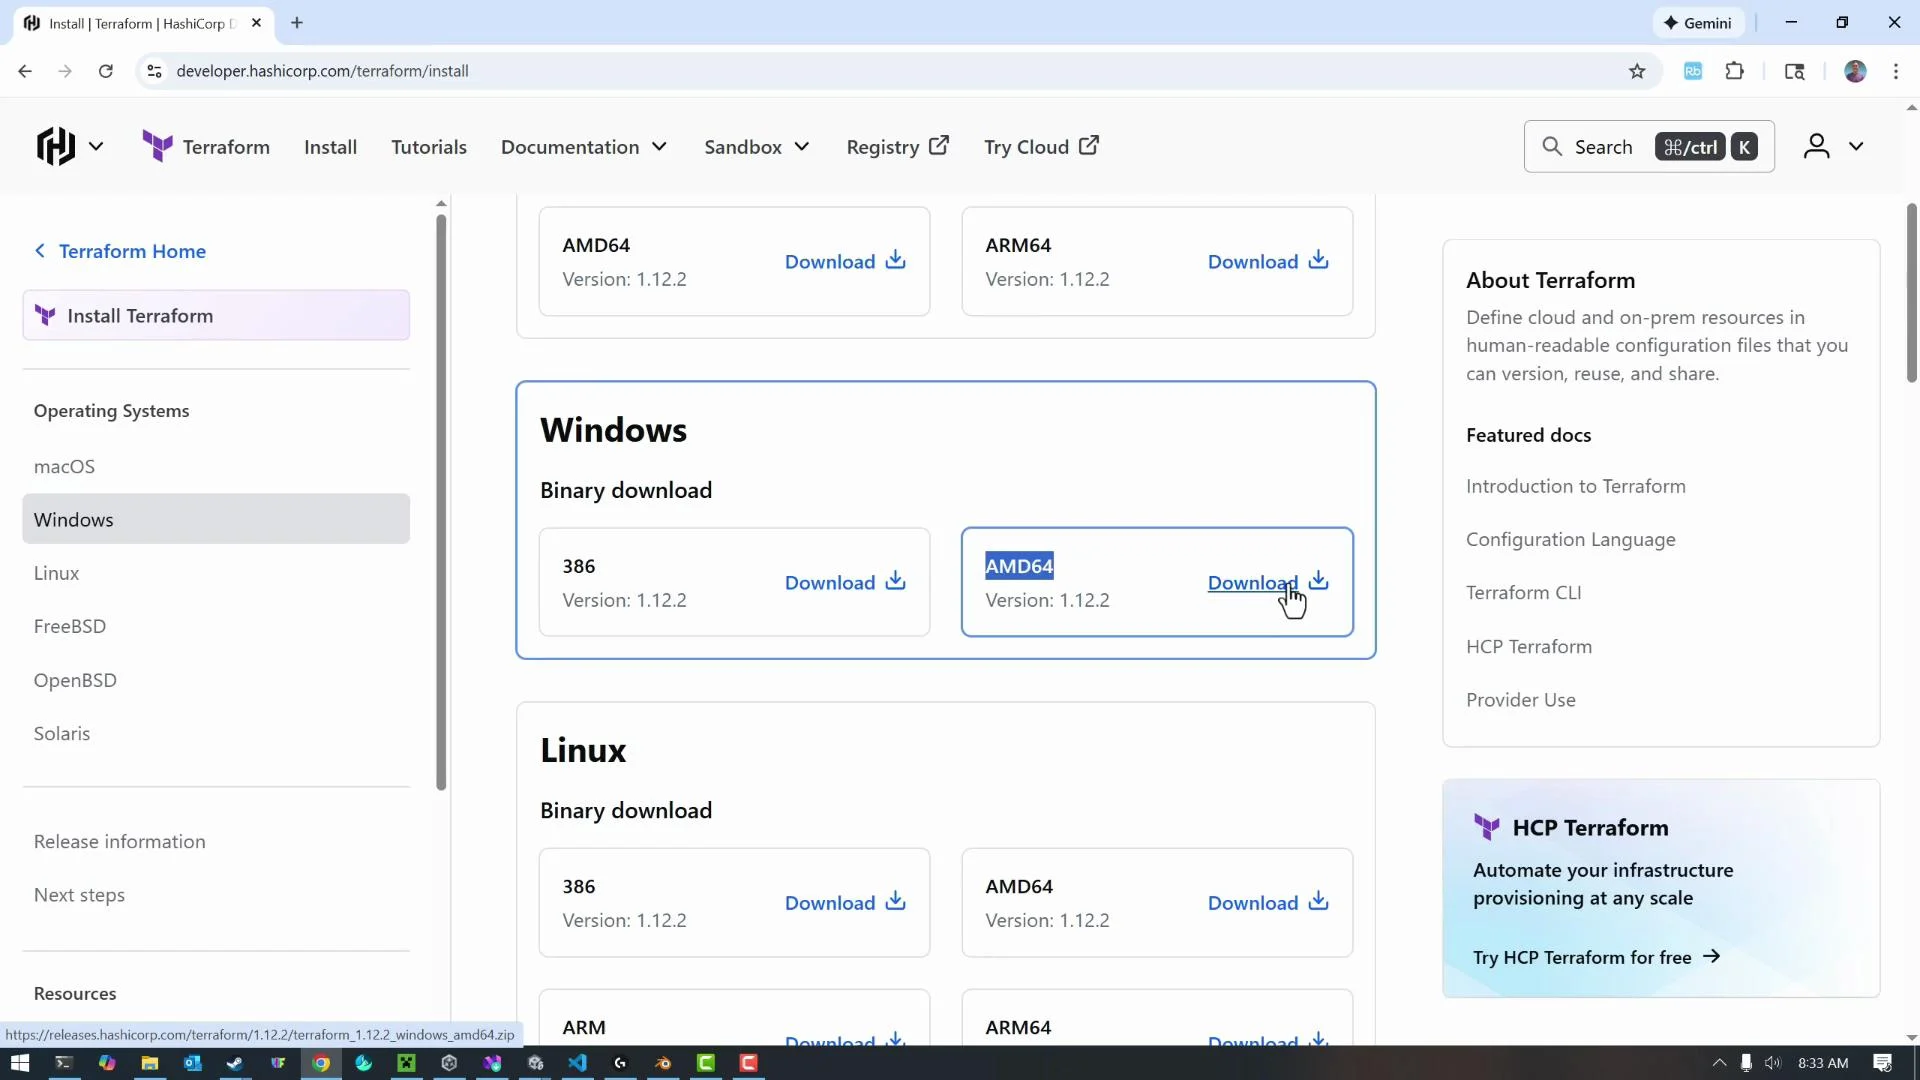1920x1080 pixels.
Task: Download Linux 386 binary
Action: (845, 902)
